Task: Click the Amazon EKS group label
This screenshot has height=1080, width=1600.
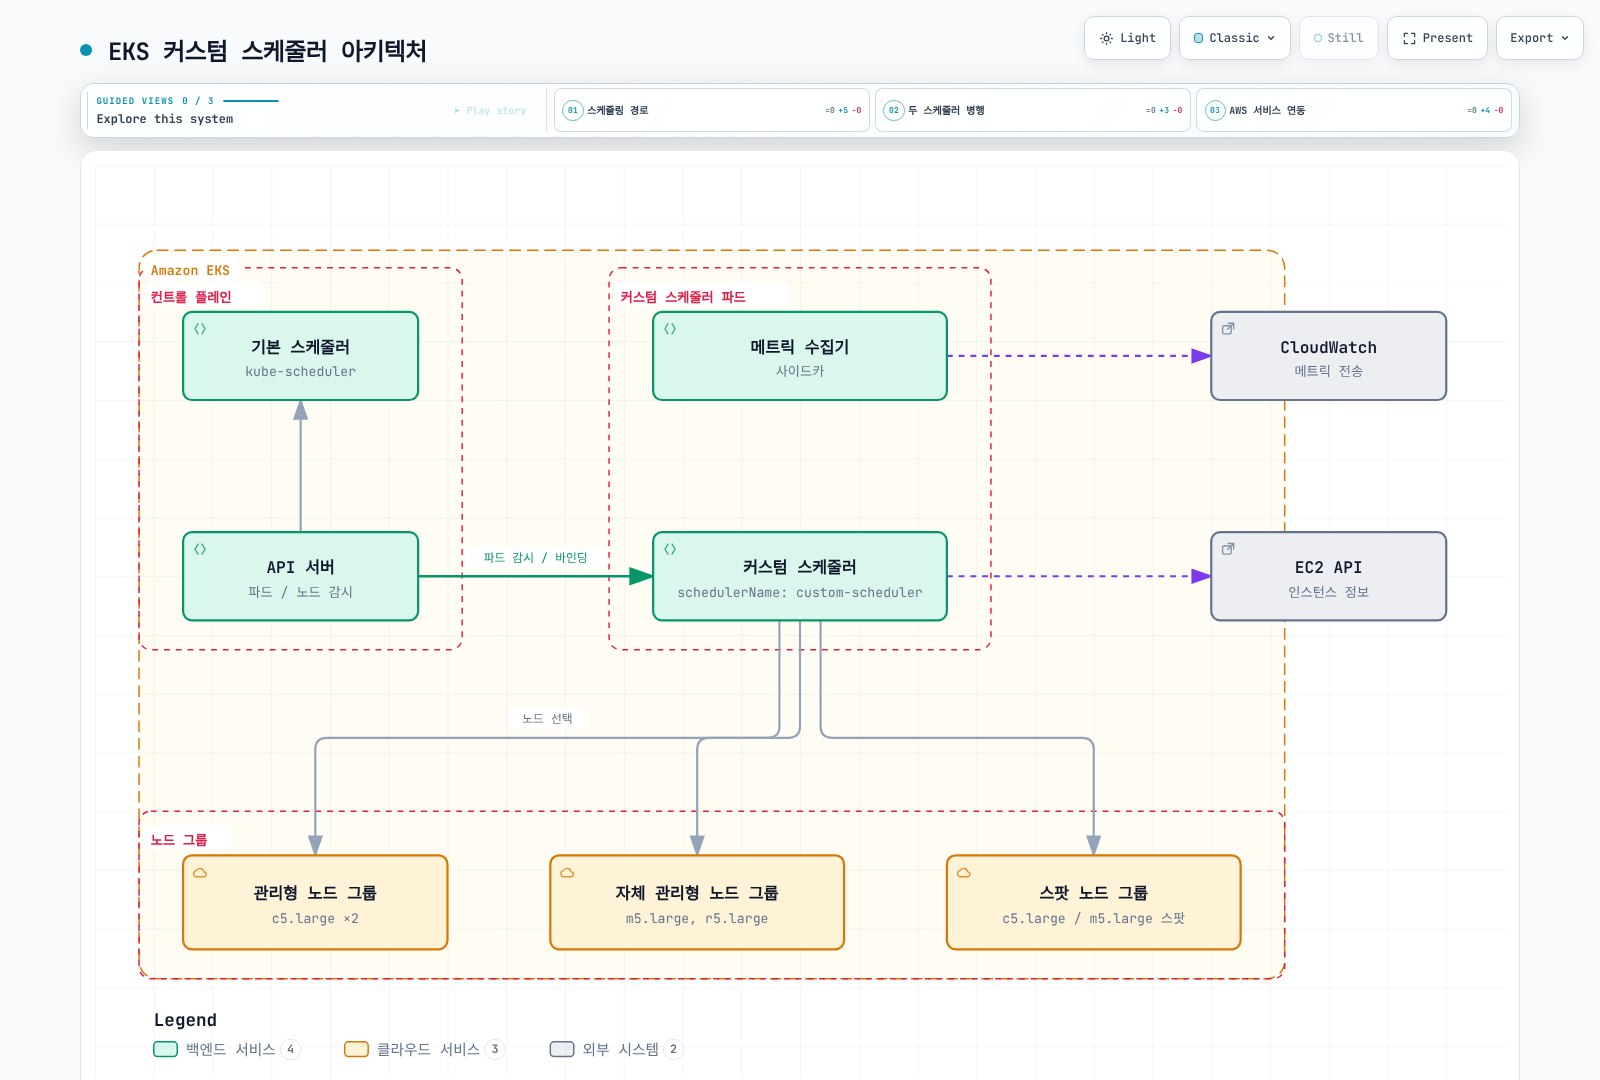Action: tap(190, 271)
